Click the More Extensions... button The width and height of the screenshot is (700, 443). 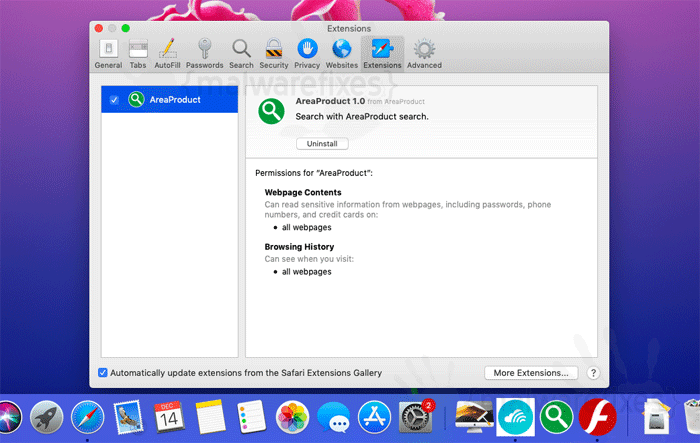[531, 373]
